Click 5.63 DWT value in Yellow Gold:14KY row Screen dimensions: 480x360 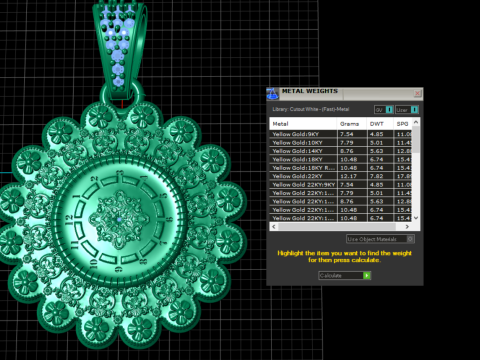[377, 151]
